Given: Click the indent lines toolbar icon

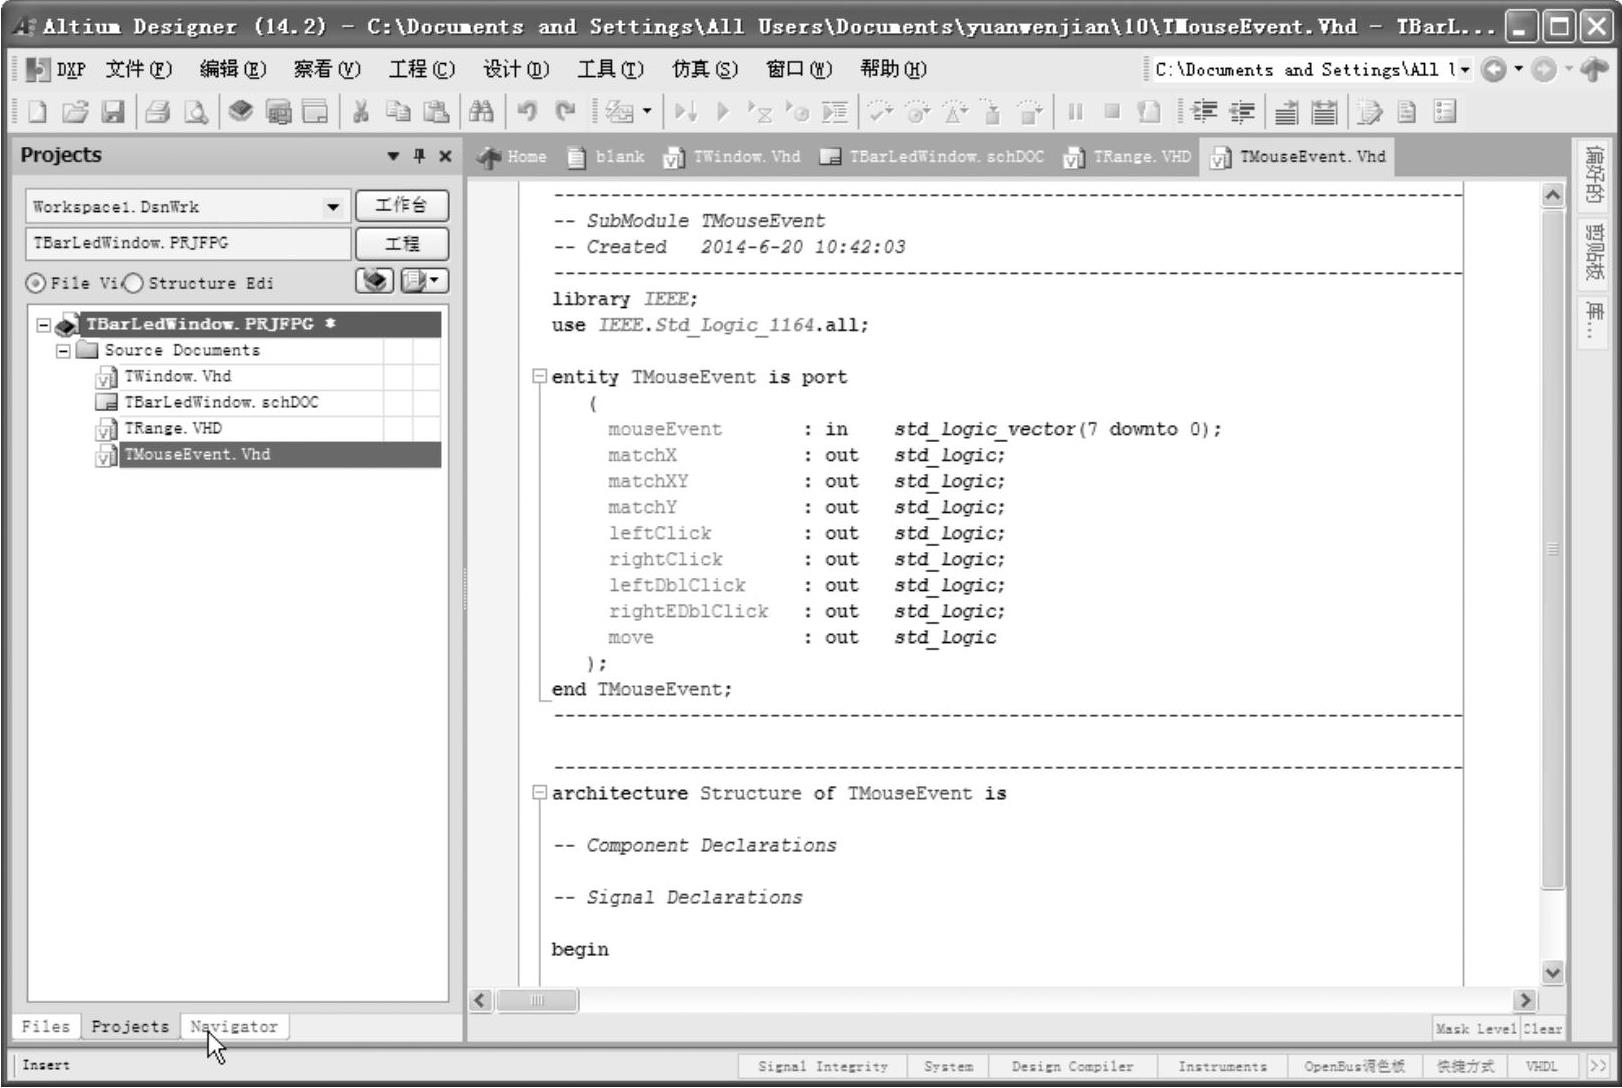Looking at the screenshot, I should click(1205, 112).
